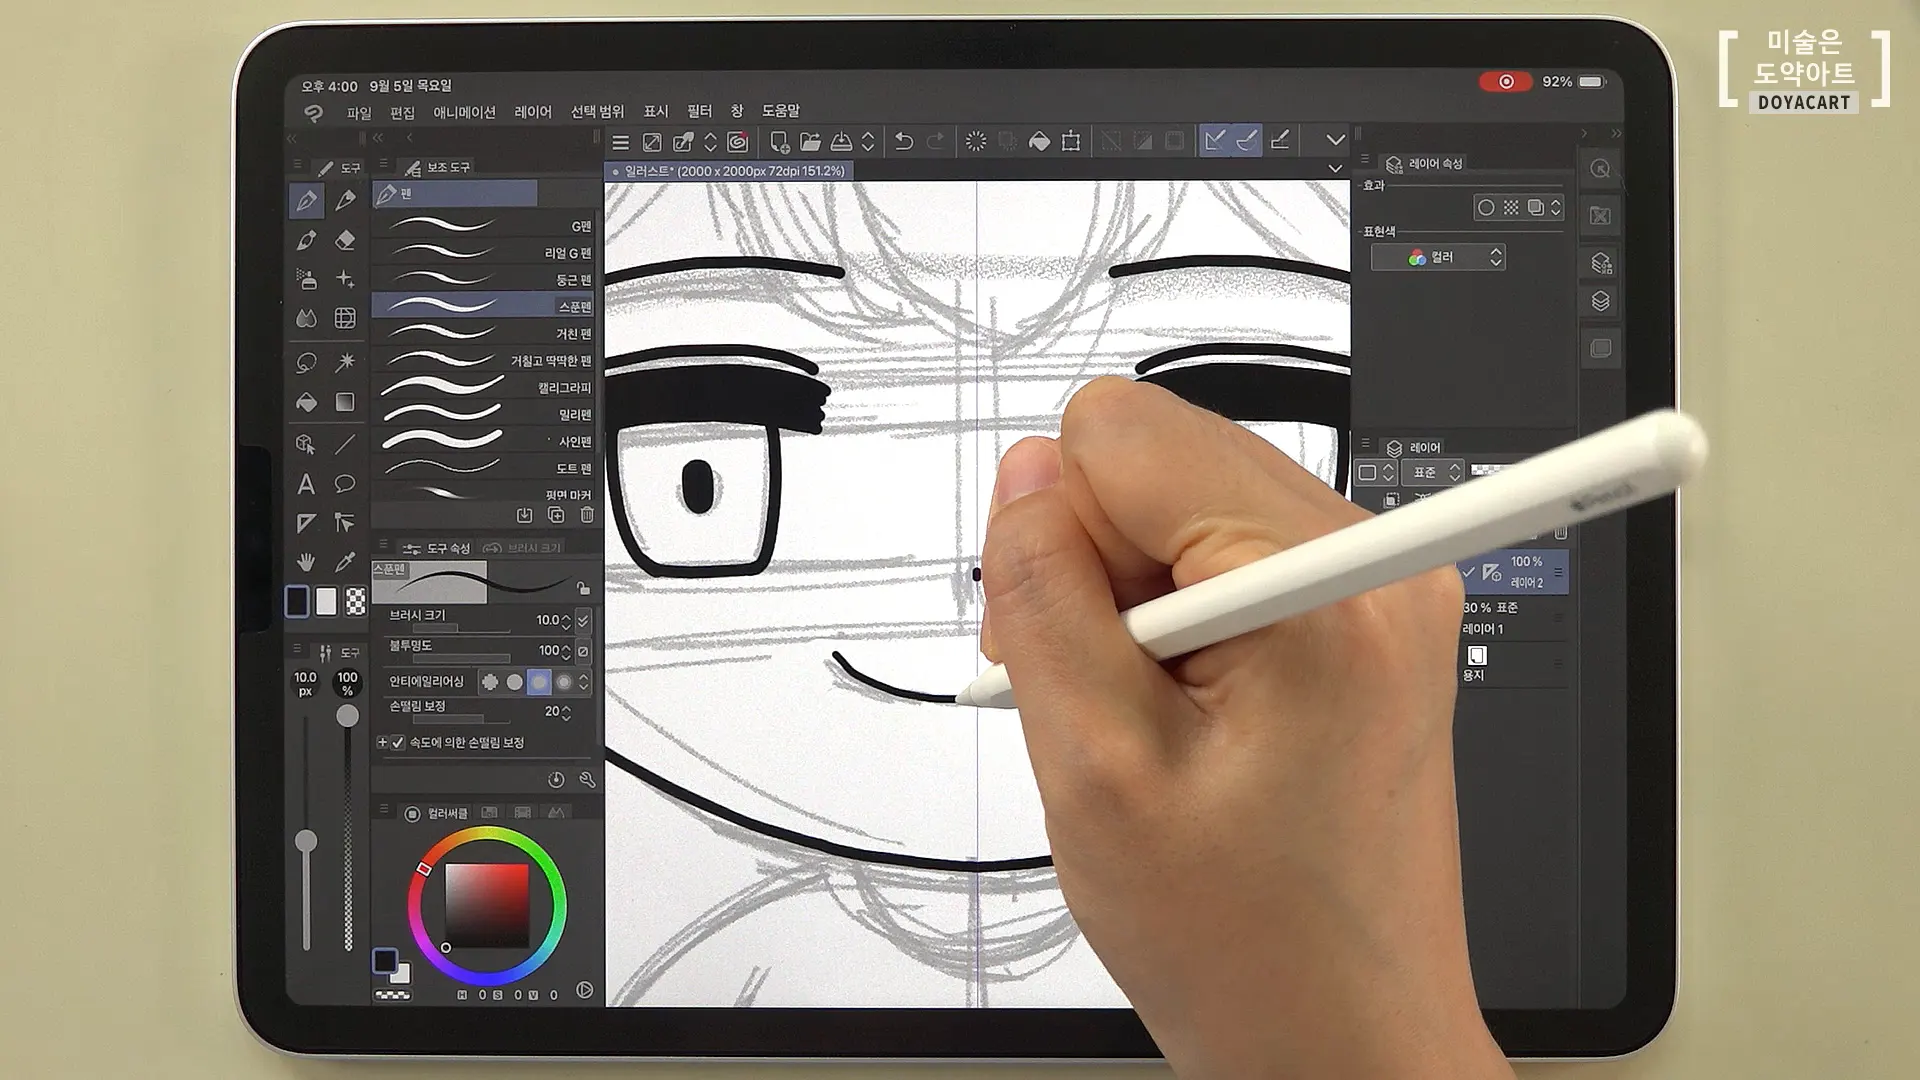Select the Airbrush tool

pos(306,279)
